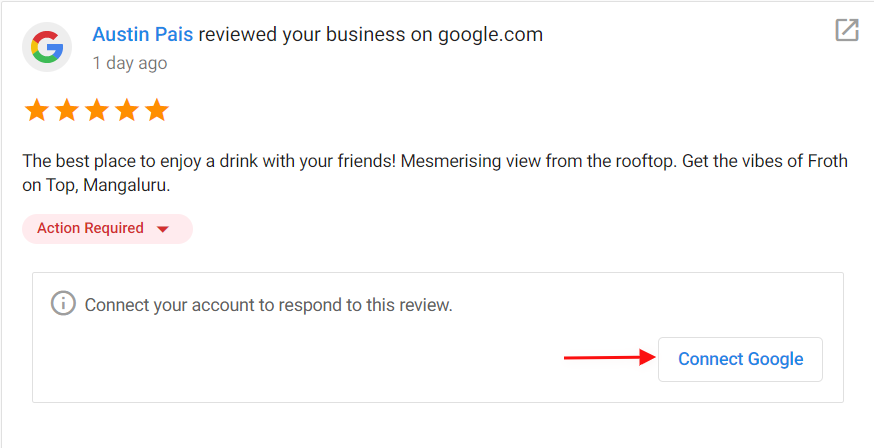
Task: Click the review text starting "The best place"
Action: [435, 173]
